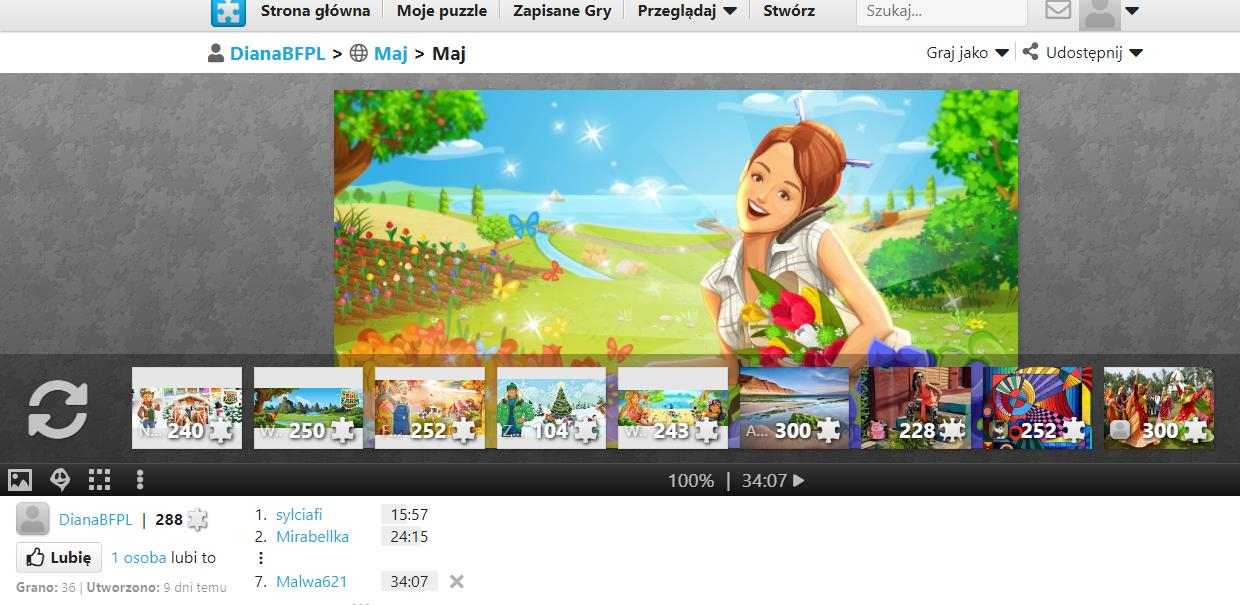Open the Stwórz menu item

pyautogui.click(x=789, y=11)
